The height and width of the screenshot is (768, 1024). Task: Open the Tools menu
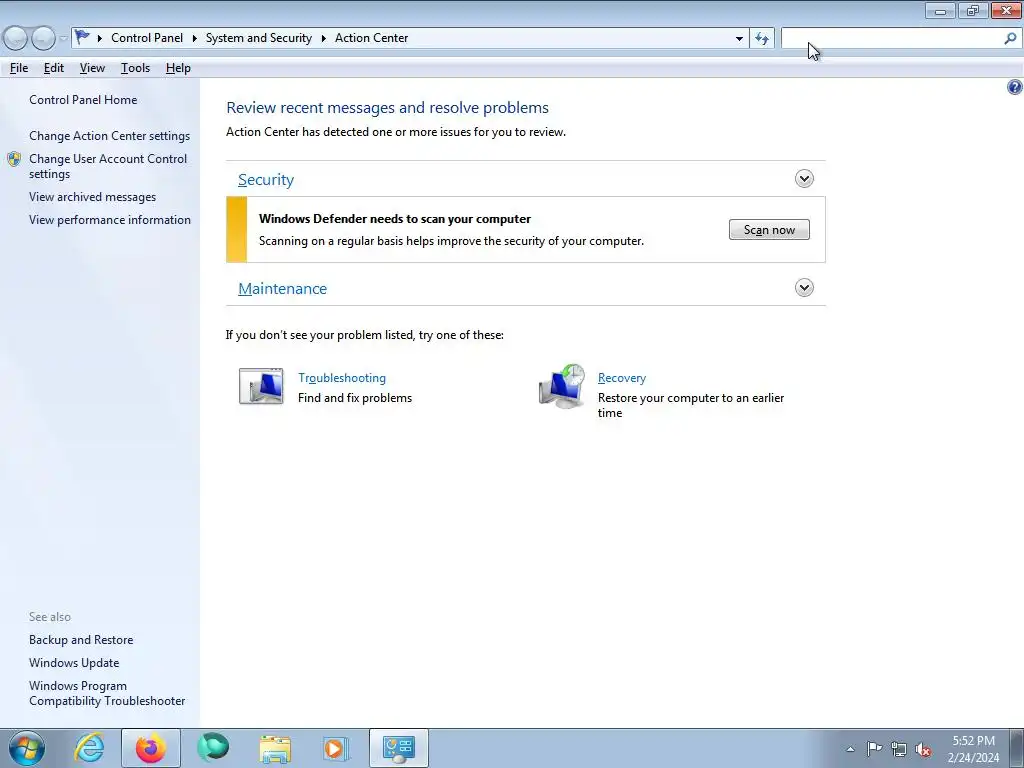135,68
